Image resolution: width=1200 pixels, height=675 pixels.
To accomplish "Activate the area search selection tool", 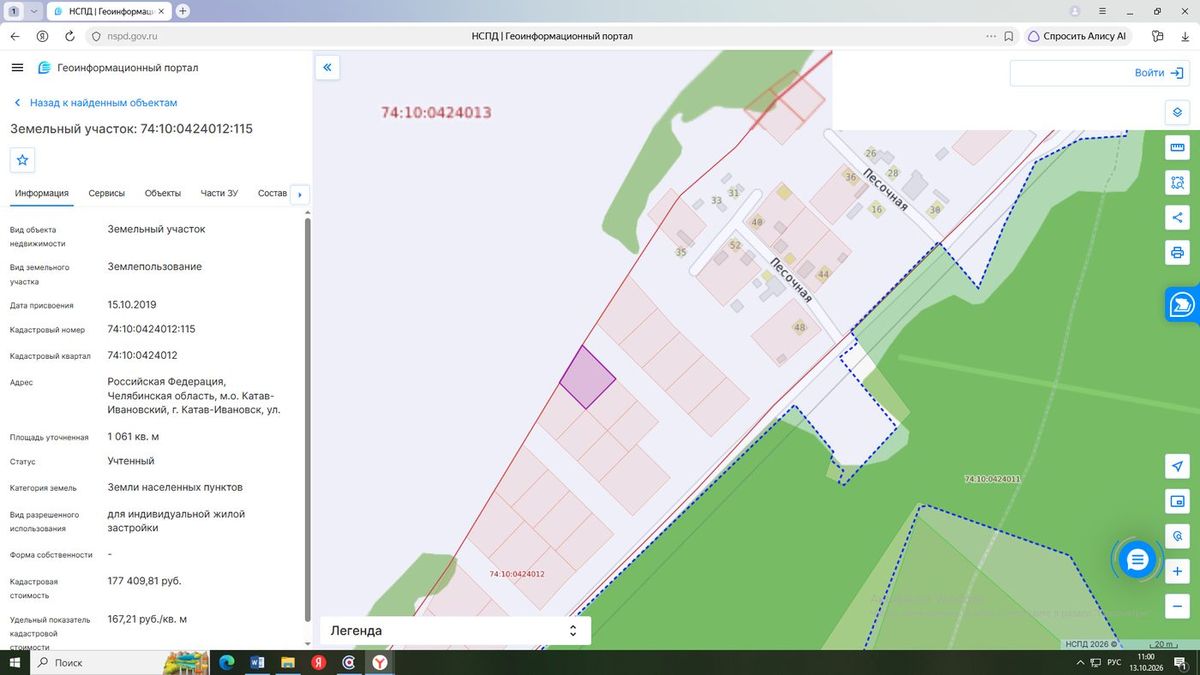I will click(x=1178, y=183).
